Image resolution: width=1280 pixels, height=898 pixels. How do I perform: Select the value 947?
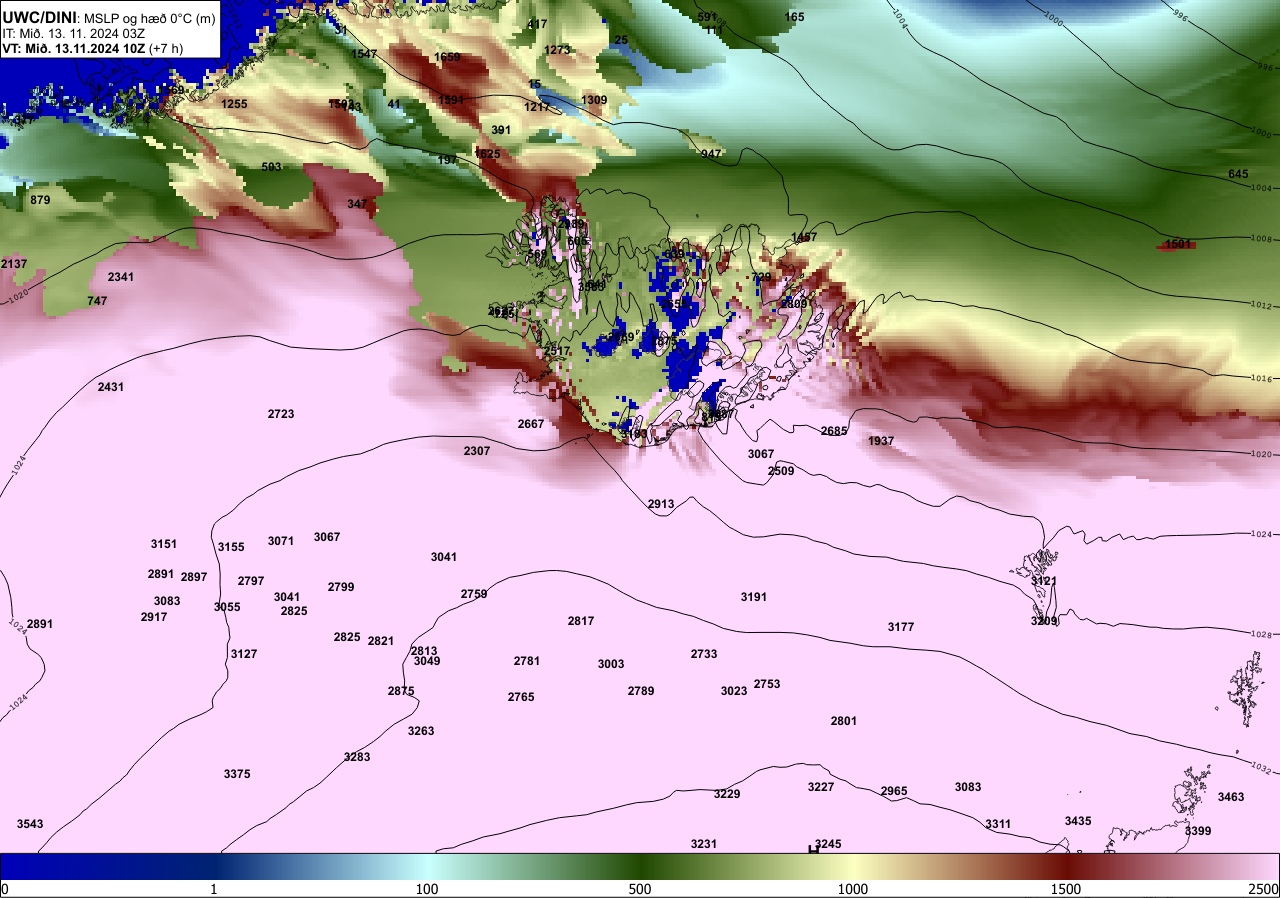click(x=711, y=154)
